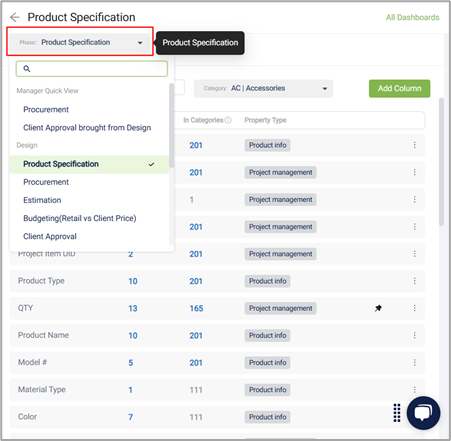Choose Estimation from the phase list
Image resolution: width=451 pixels, height=441 pixels.
[x=42, y=200]
